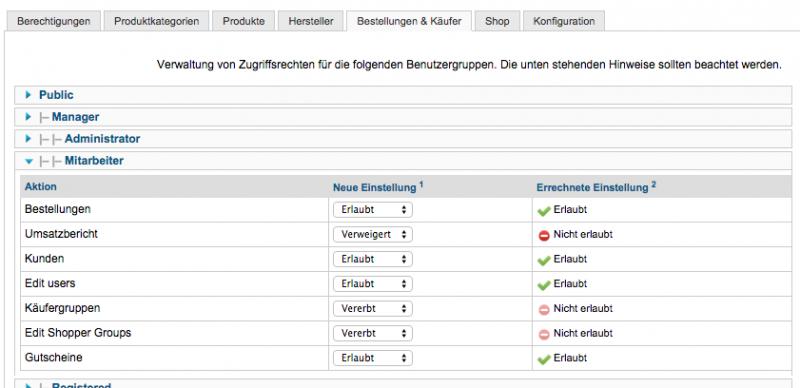This screenshot has width=800, height=388.
Task: Click the Umsatzbericht action label
Action: coord(61,234)
